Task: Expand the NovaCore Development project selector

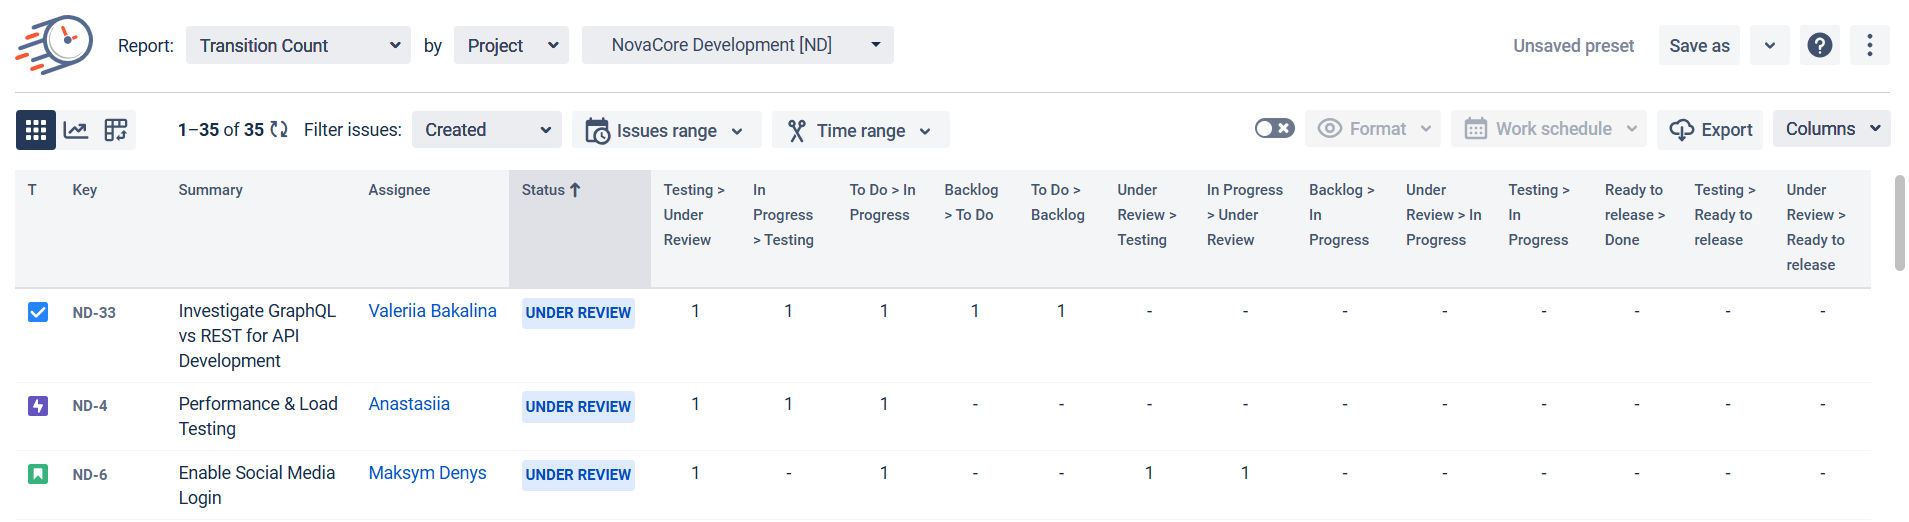Action: pyautogui.click(x=737, y=45)
